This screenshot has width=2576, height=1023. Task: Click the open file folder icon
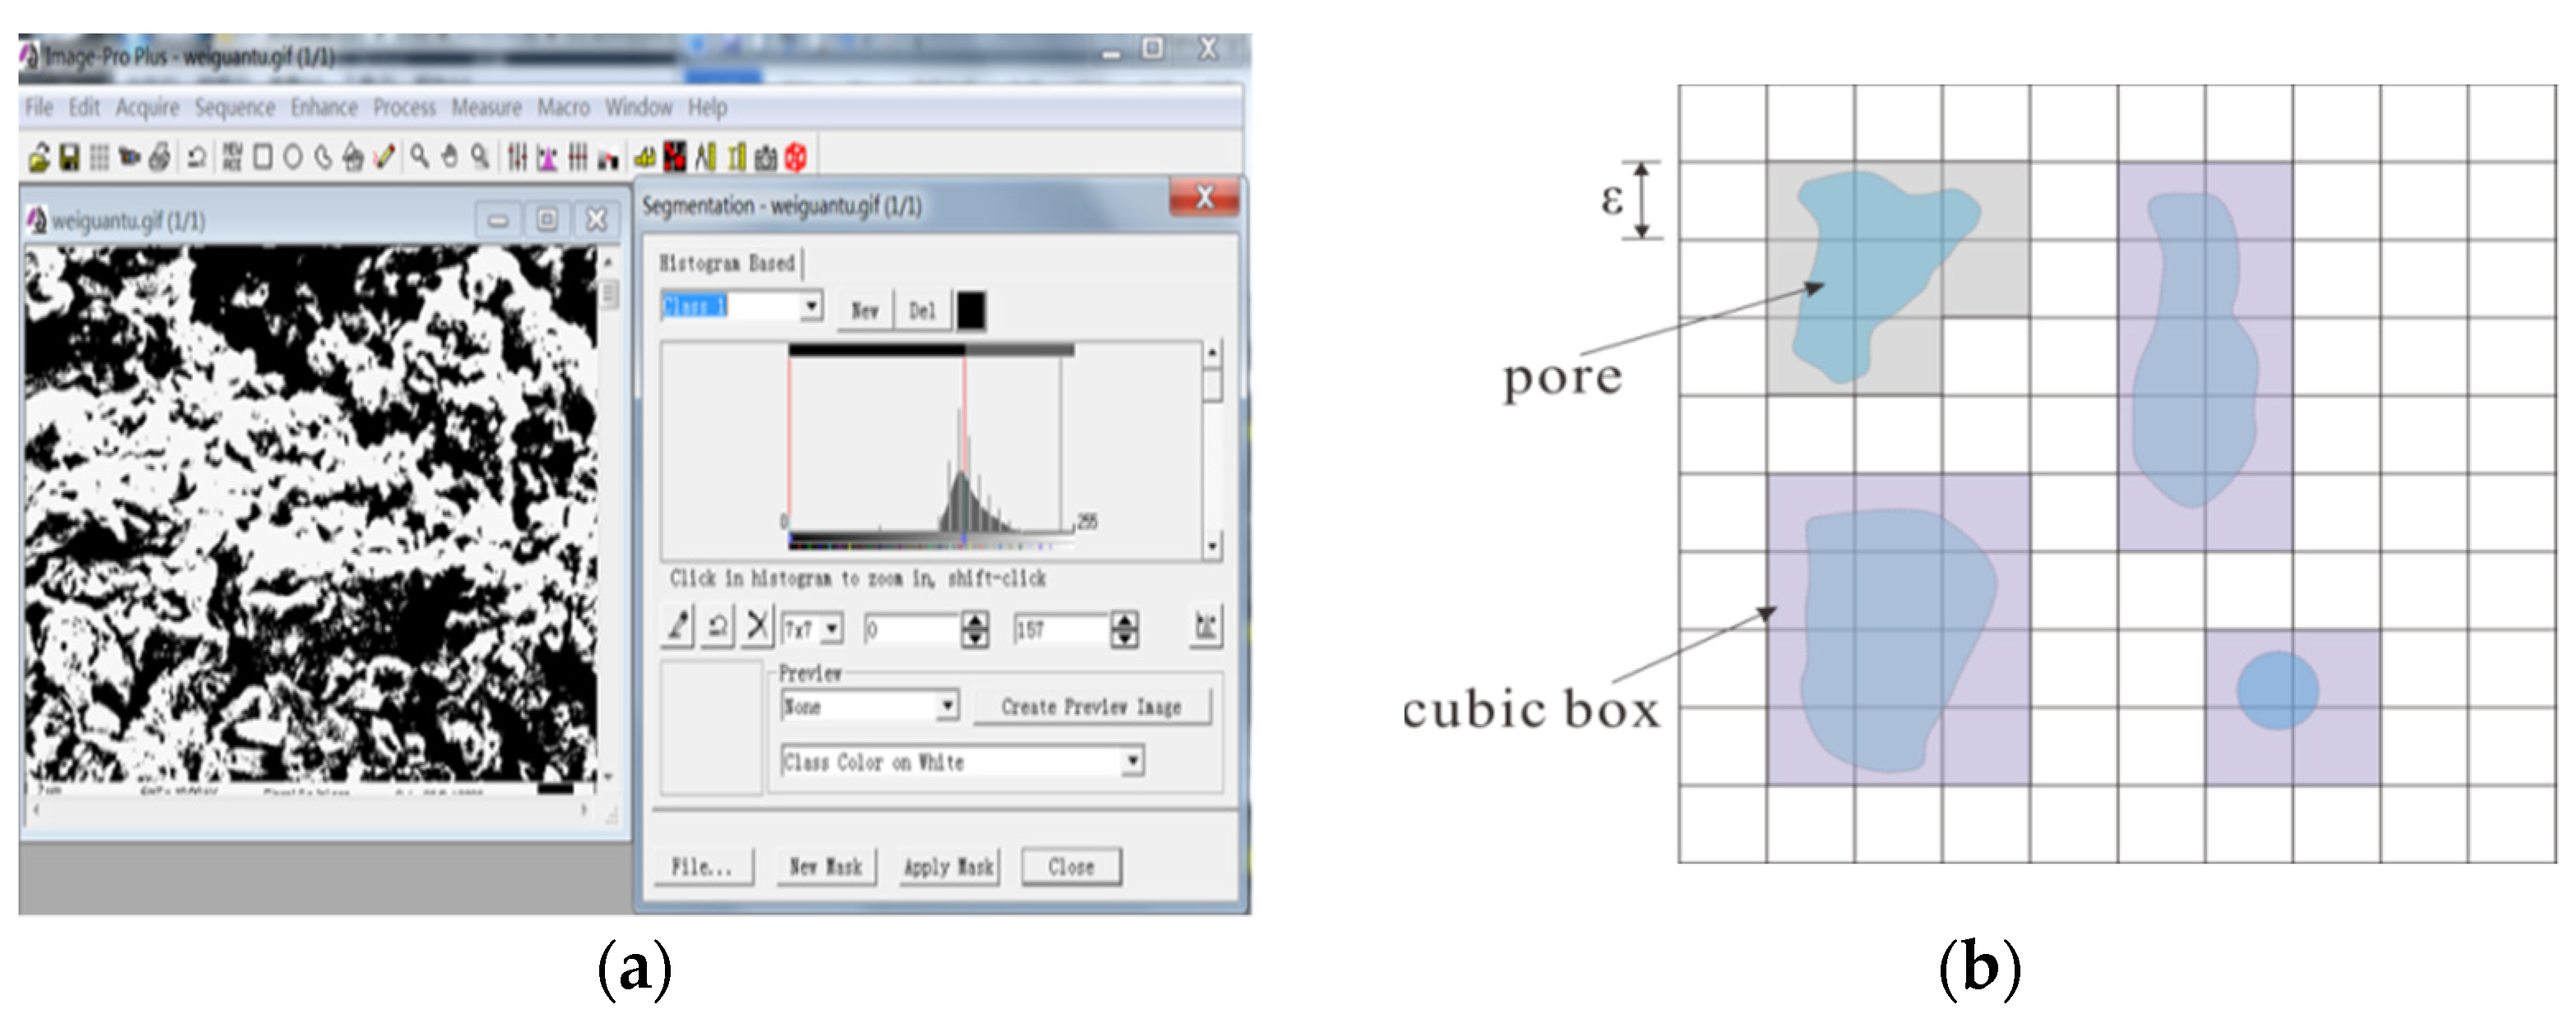[39, 157]
